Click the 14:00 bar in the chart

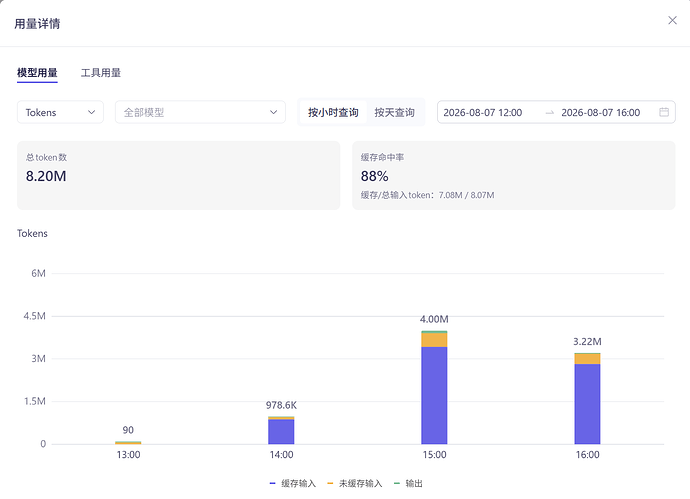tap(281, 430)
